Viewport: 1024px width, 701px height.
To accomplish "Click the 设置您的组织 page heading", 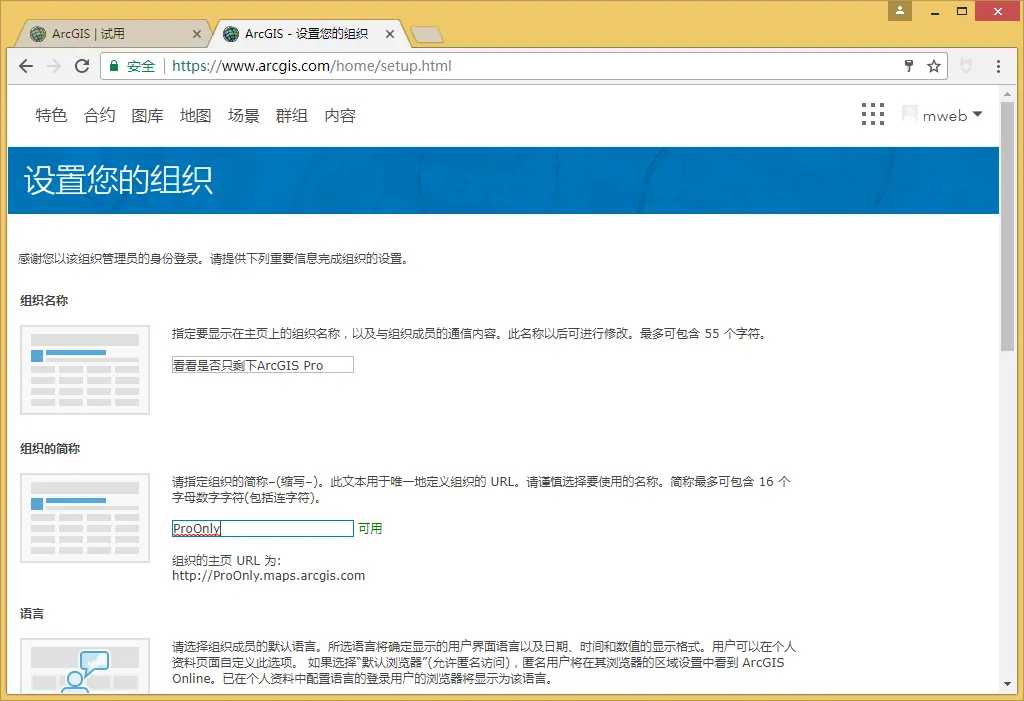I will (118, 180).
